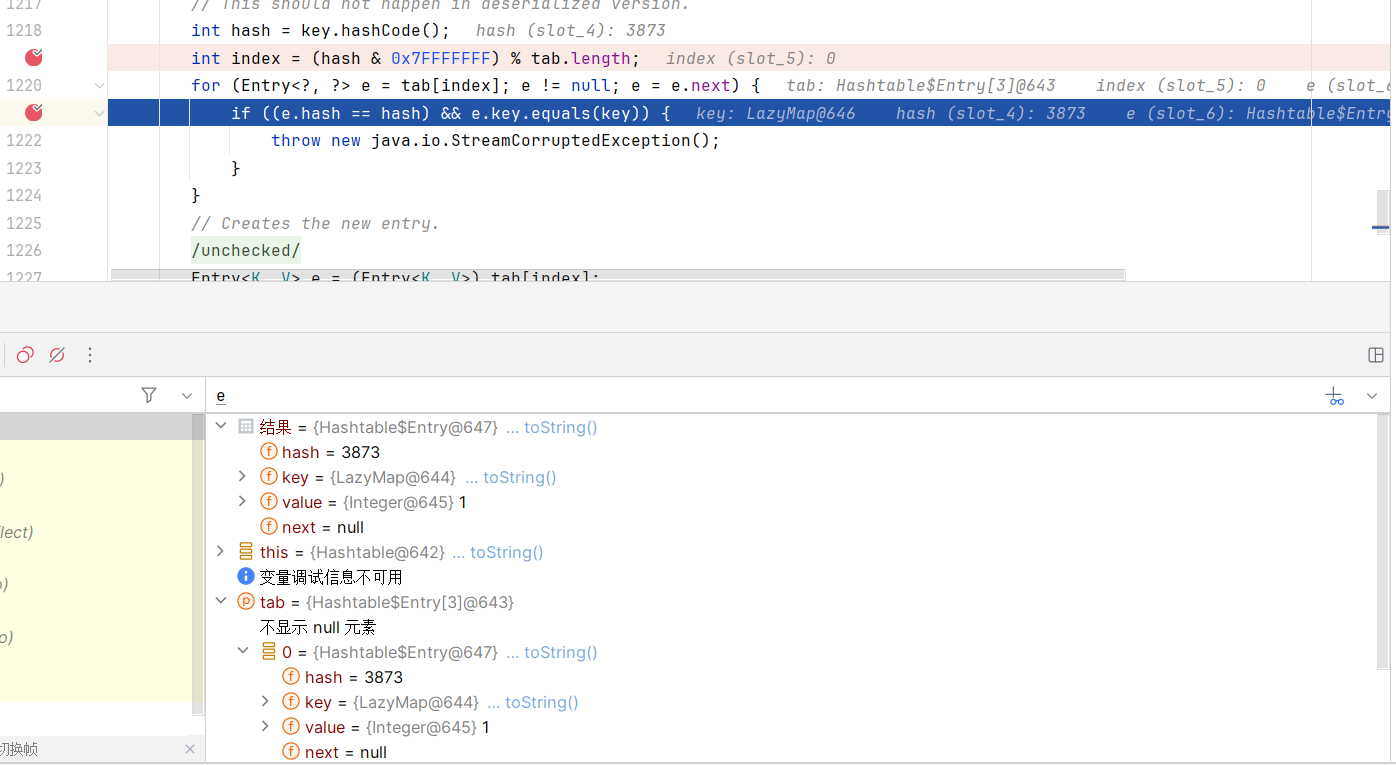
Task: Click the object icon beside tab element 0
Action: [269, 651]
